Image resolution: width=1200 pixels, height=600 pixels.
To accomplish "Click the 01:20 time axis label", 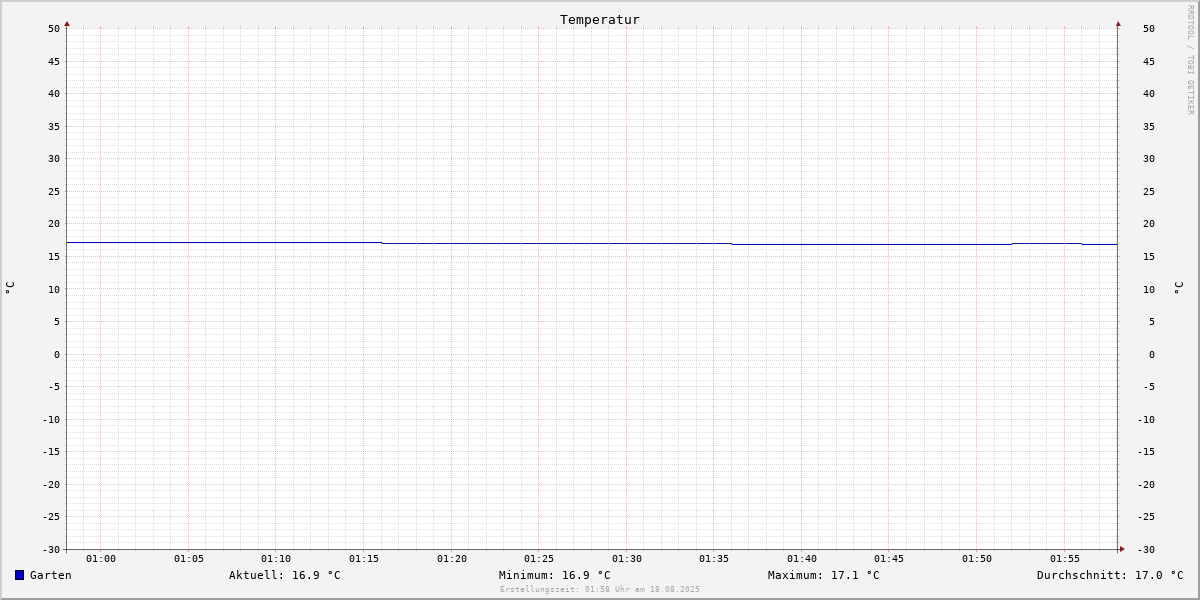I will [452, 559].
